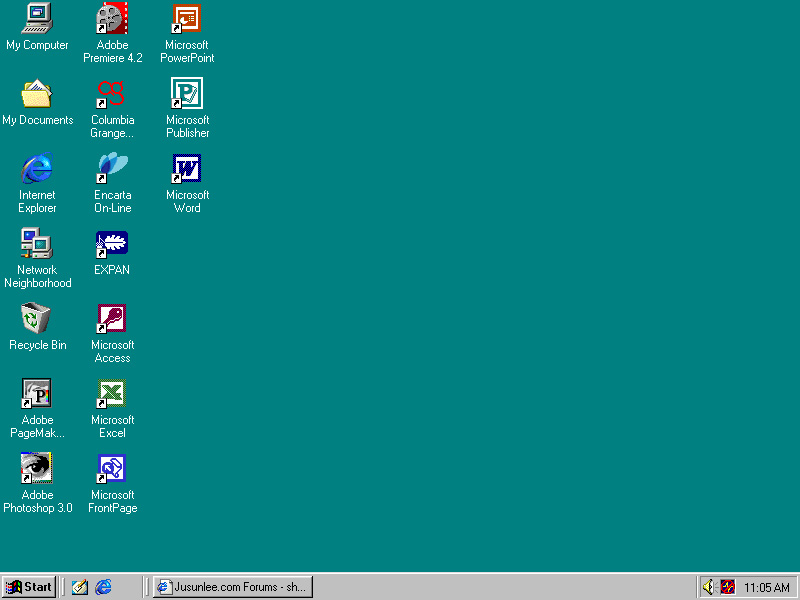Click the Start button
The width and height of the screenshot is (800, 600).
click(29, 587)
